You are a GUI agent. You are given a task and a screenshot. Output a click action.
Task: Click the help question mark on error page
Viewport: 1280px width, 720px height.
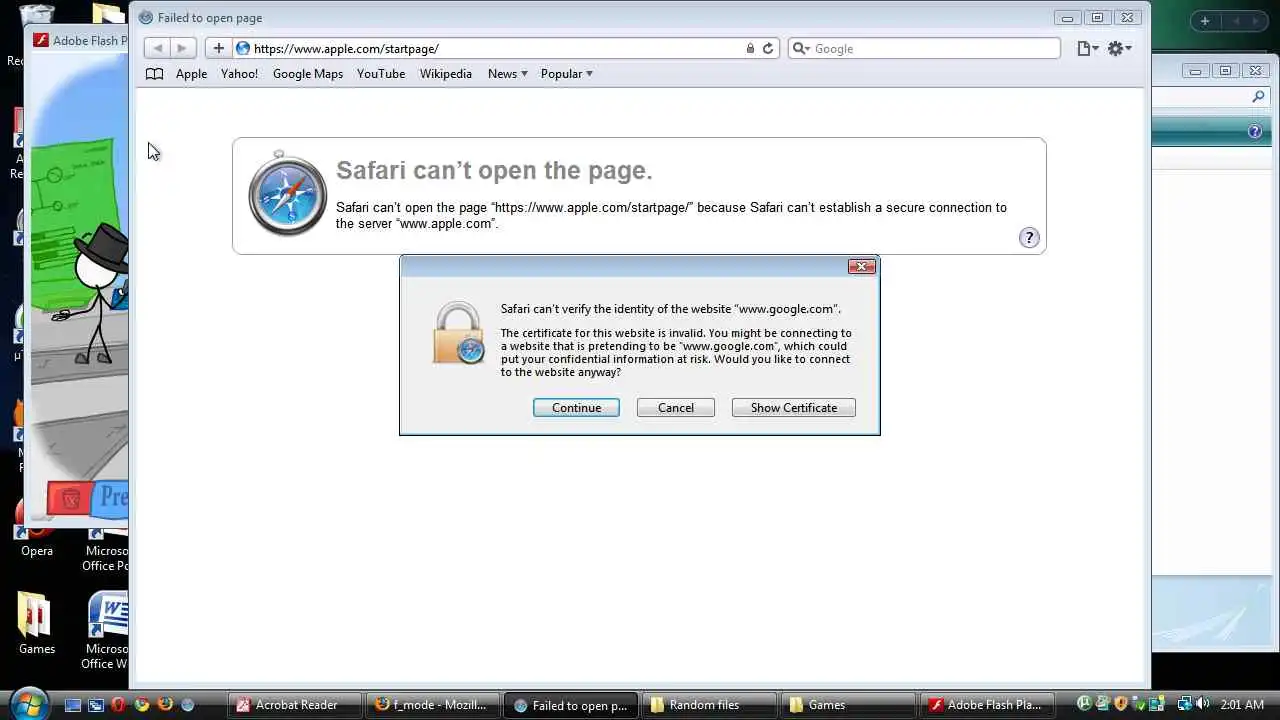click(1029, 237)
